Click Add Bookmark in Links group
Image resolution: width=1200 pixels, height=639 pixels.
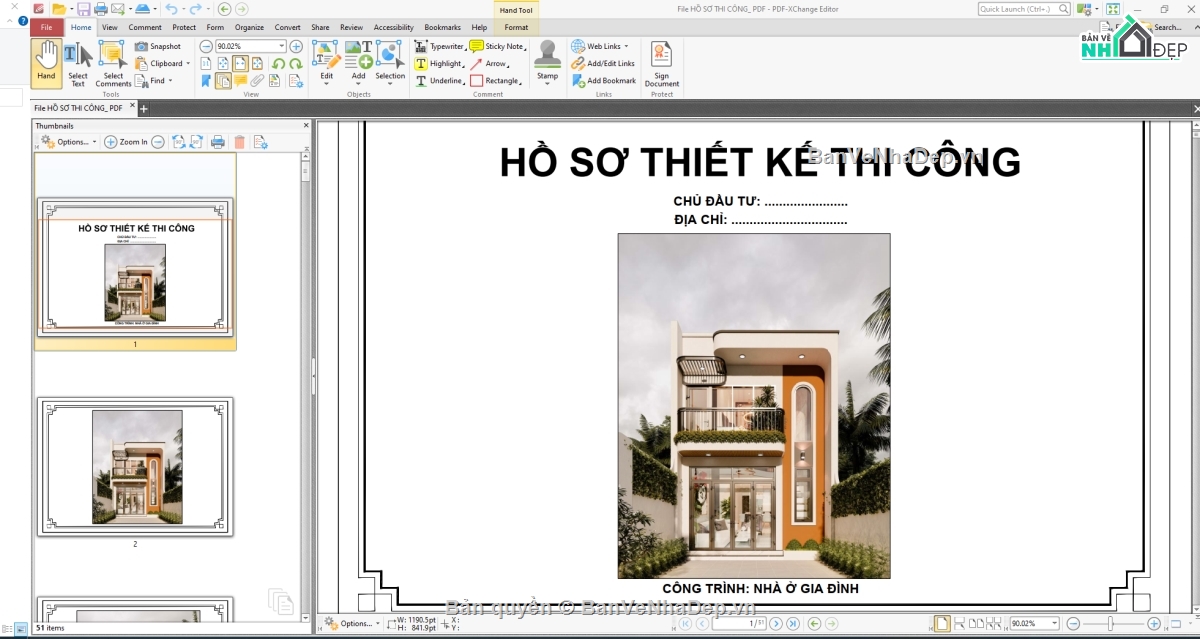tap(604, 80)
